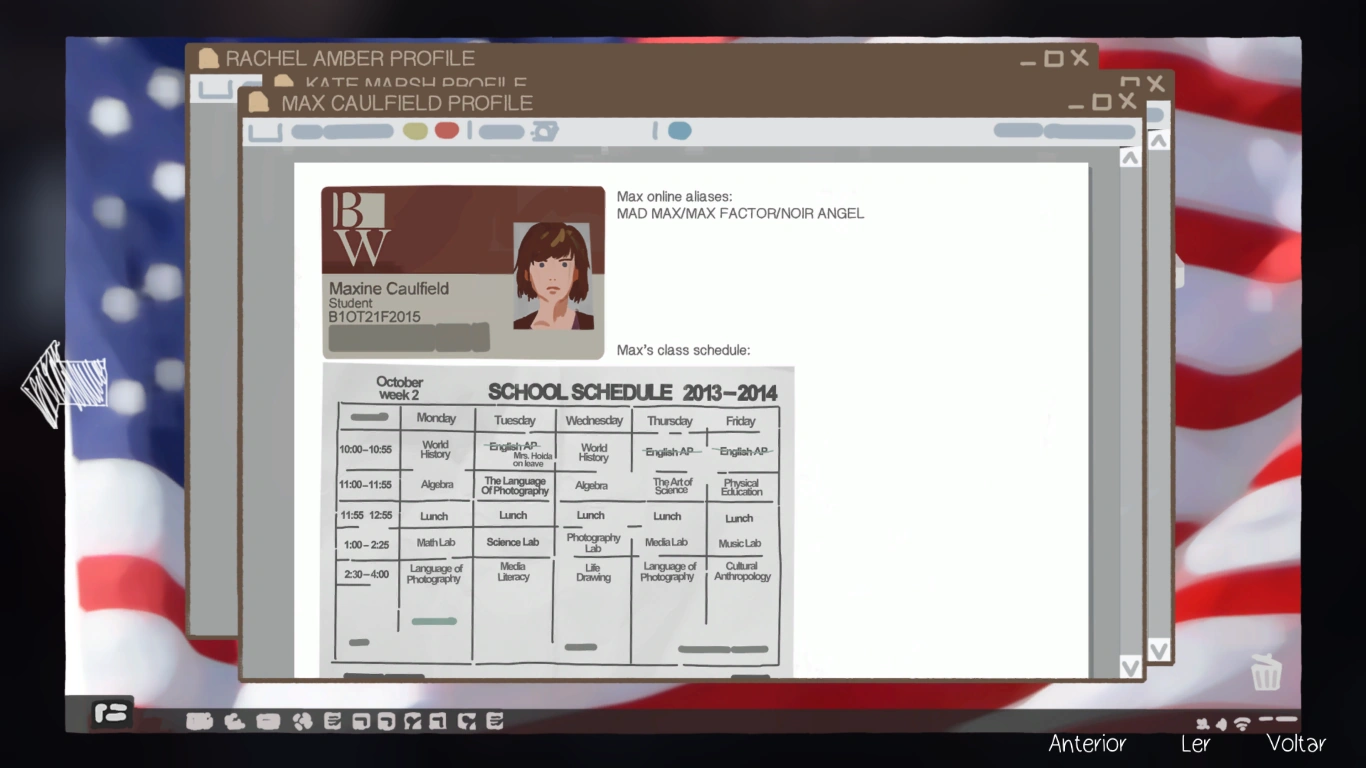Image resolution: width=1366 pixels, height=768 pixels.
Task: Click Tuesday's 'The Language Of Photography' cell
Action: (515, 486)
